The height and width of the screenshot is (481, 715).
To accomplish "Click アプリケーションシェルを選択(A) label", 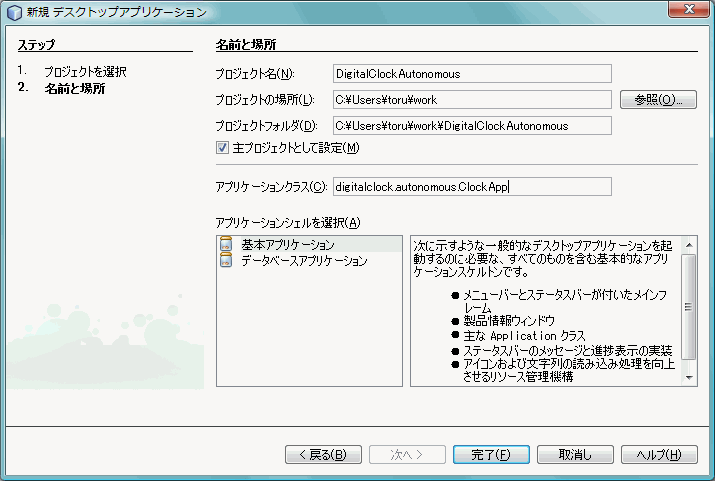I will (288, 222).
